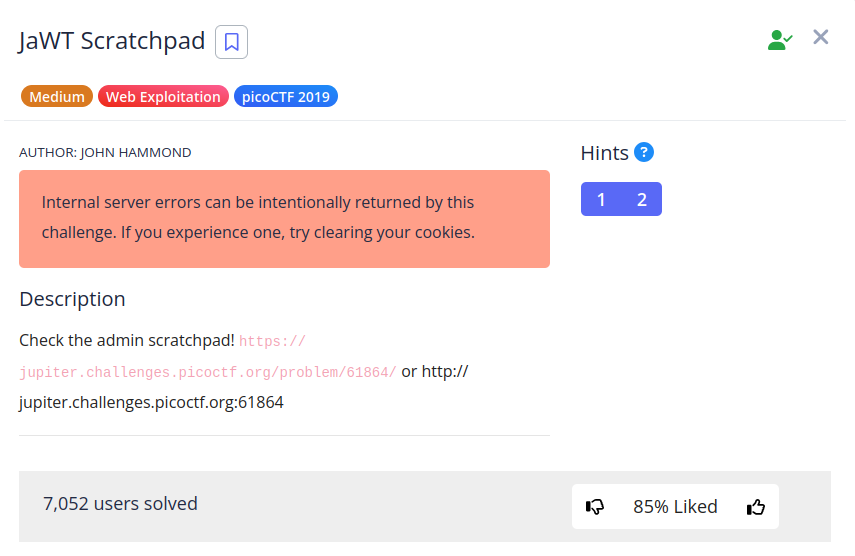Screen dimensions: 855x556
Task: Click the internal server errors warning box
Action: (x=284, y=218)
